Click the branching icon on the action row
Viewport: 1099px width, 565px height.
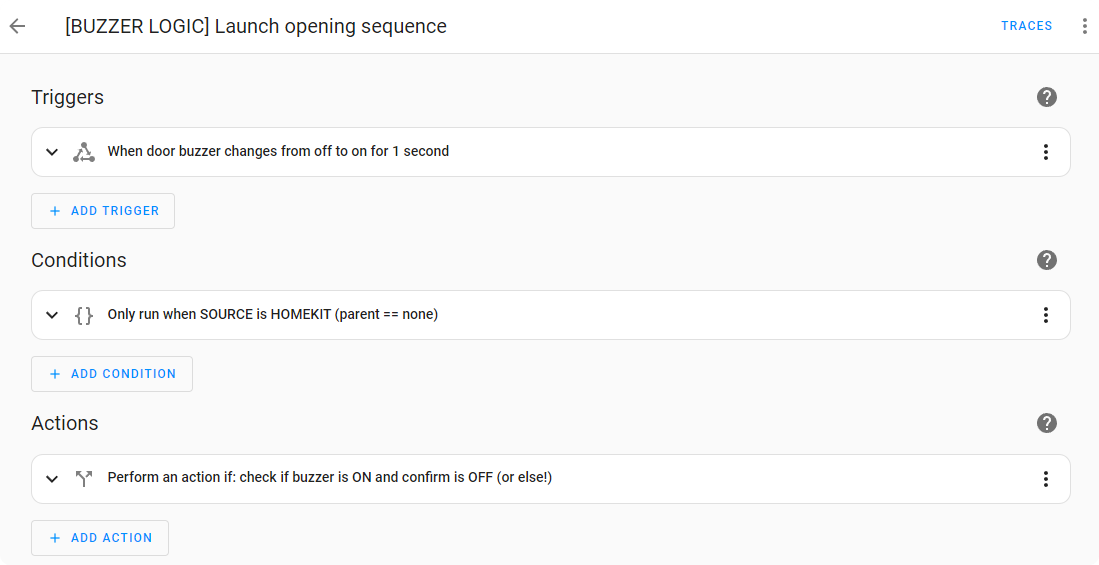coord(84,479)
